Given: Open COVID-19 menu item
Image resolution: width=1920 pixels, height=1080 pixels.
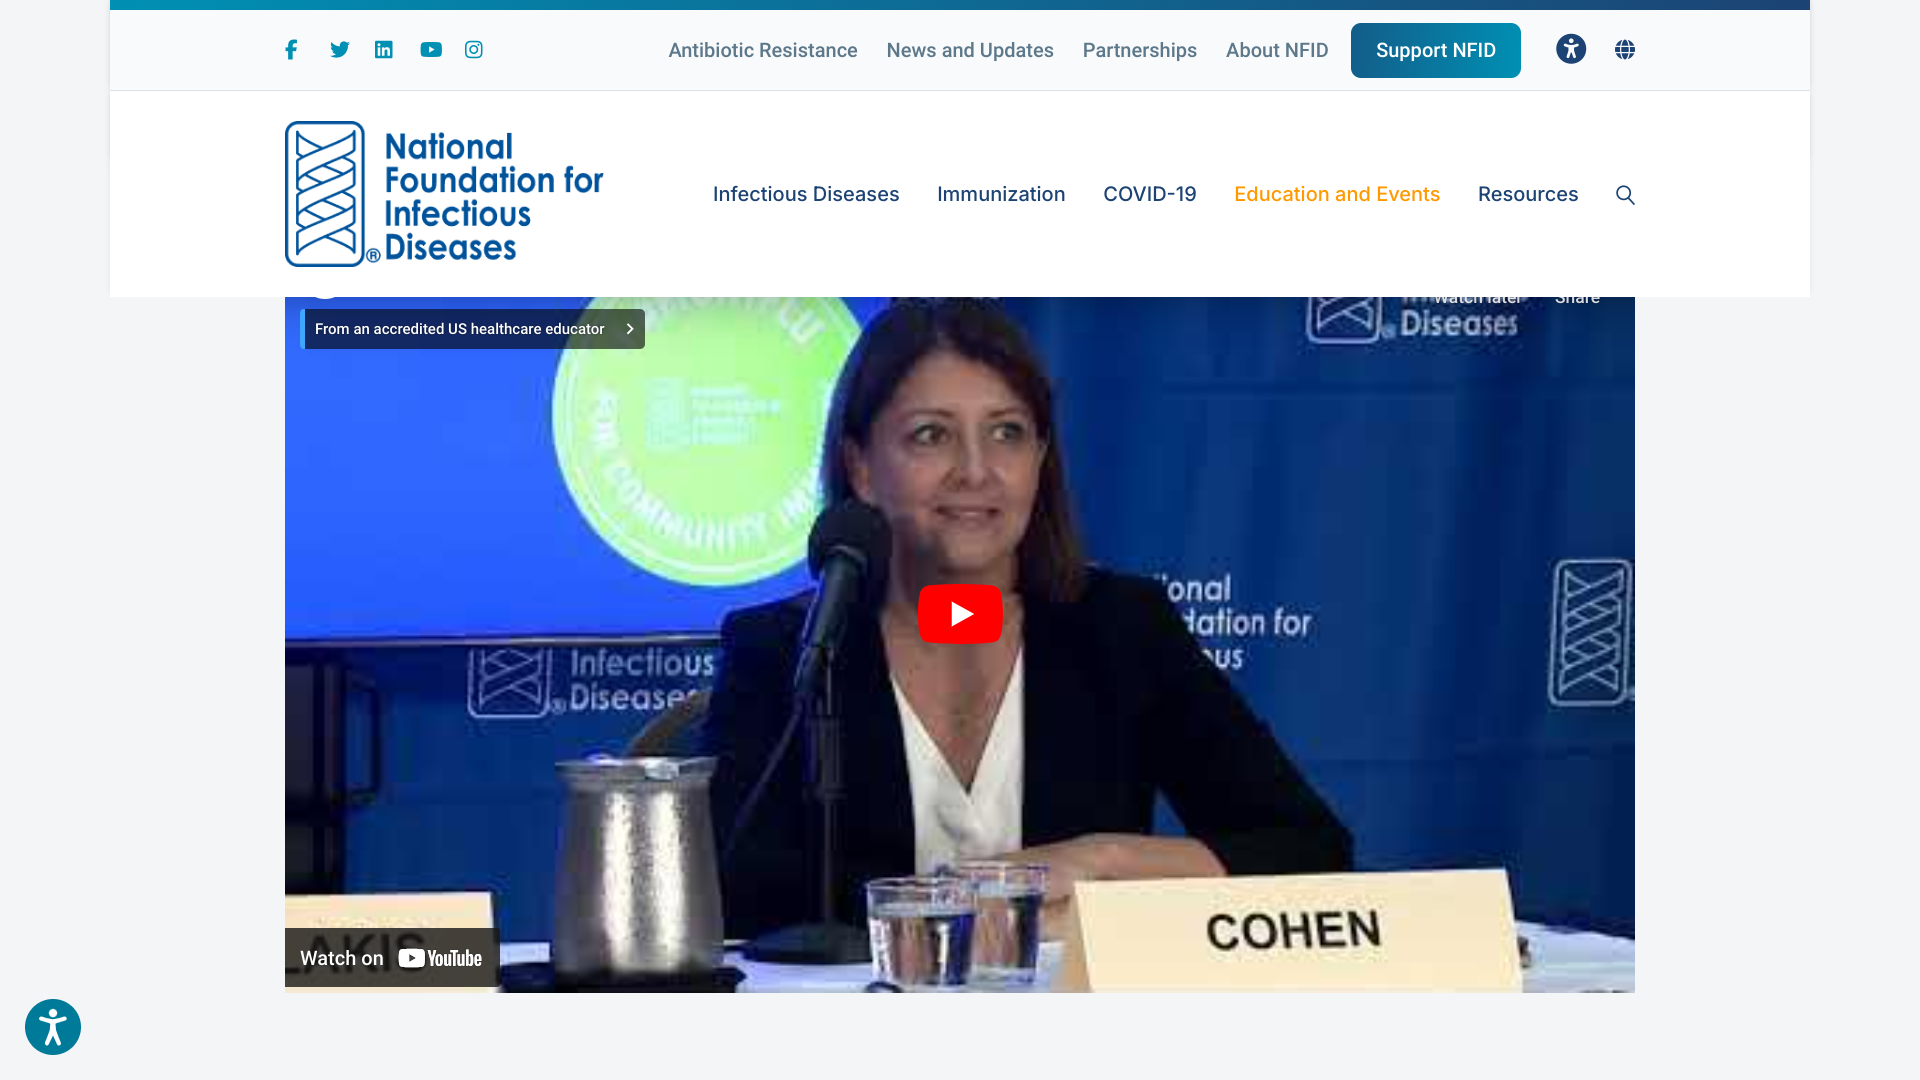Looking at the screenshot, I should (x=1150, y=194).
